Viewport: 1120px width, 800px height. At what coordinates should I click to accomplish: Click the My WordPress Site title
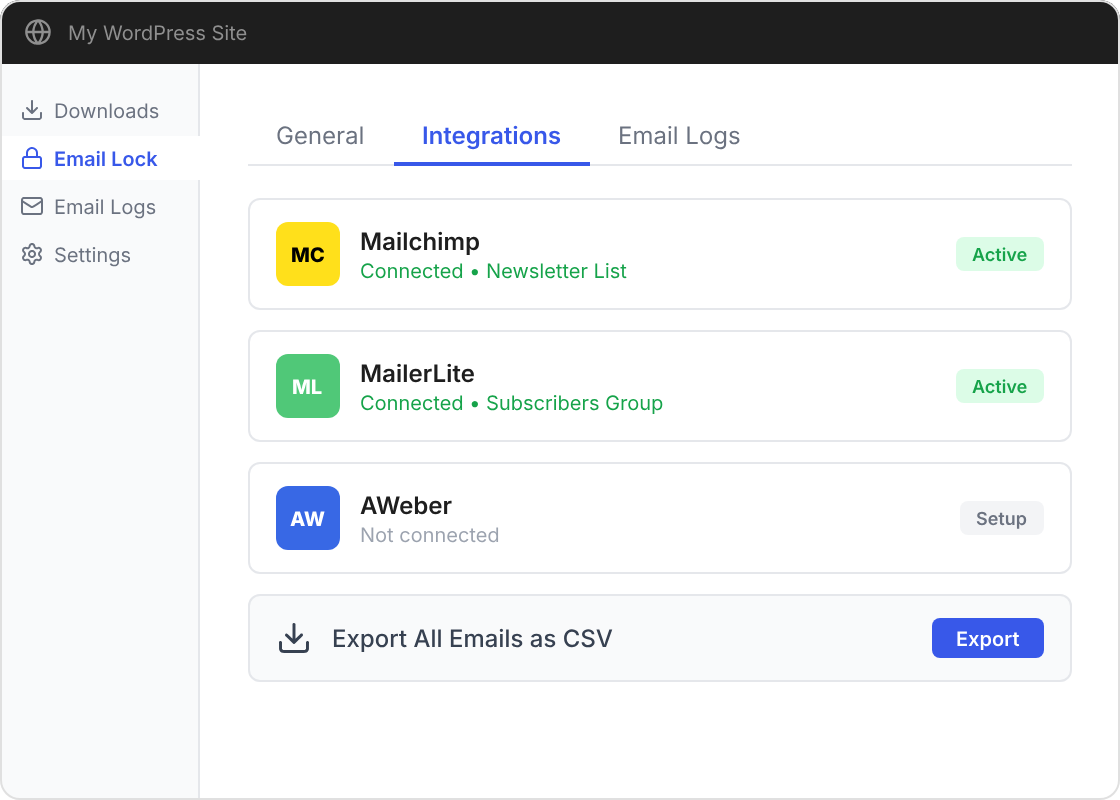click(156, 32)
